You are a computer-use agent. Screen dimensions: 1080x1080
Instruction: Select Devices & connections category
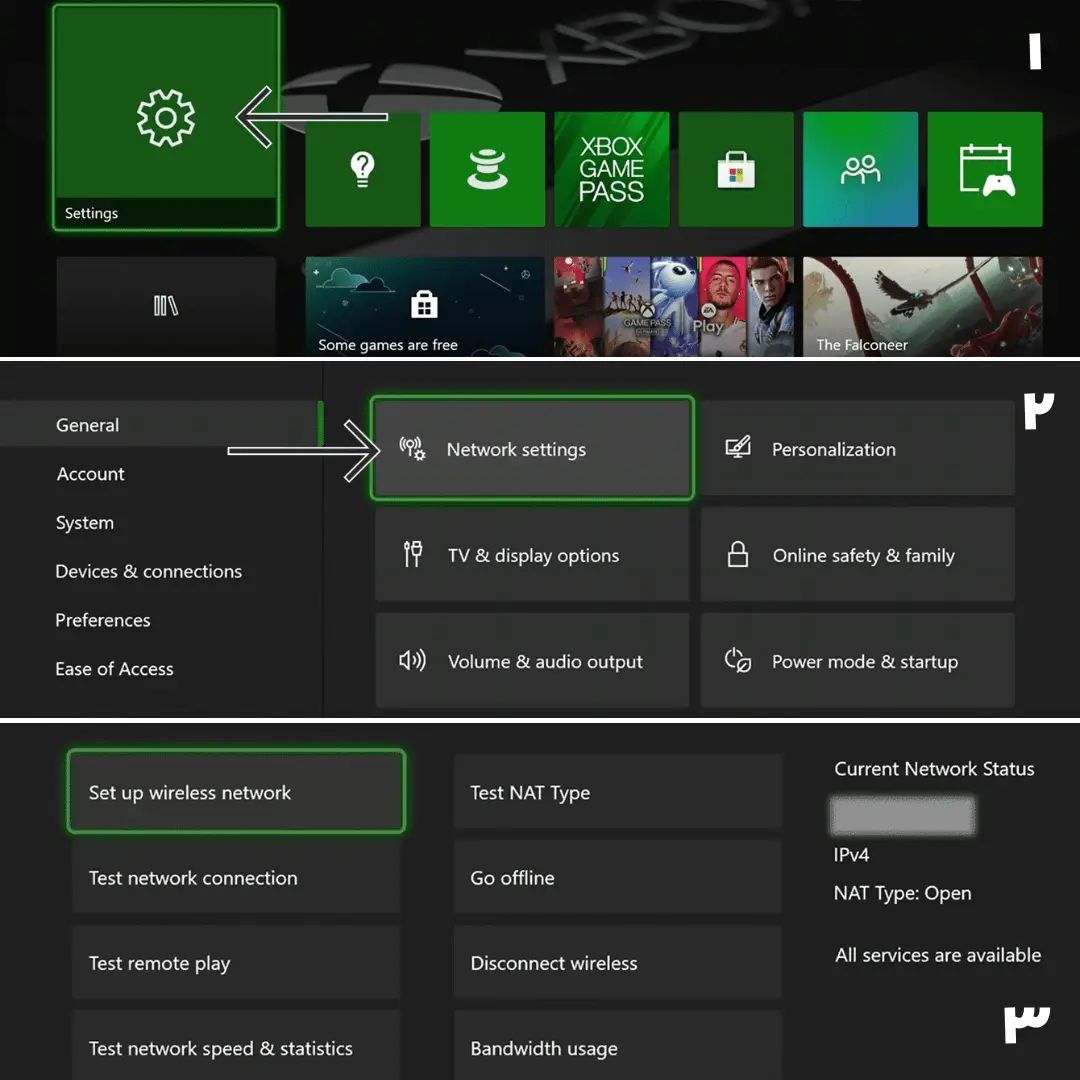(x=149, y=572)
